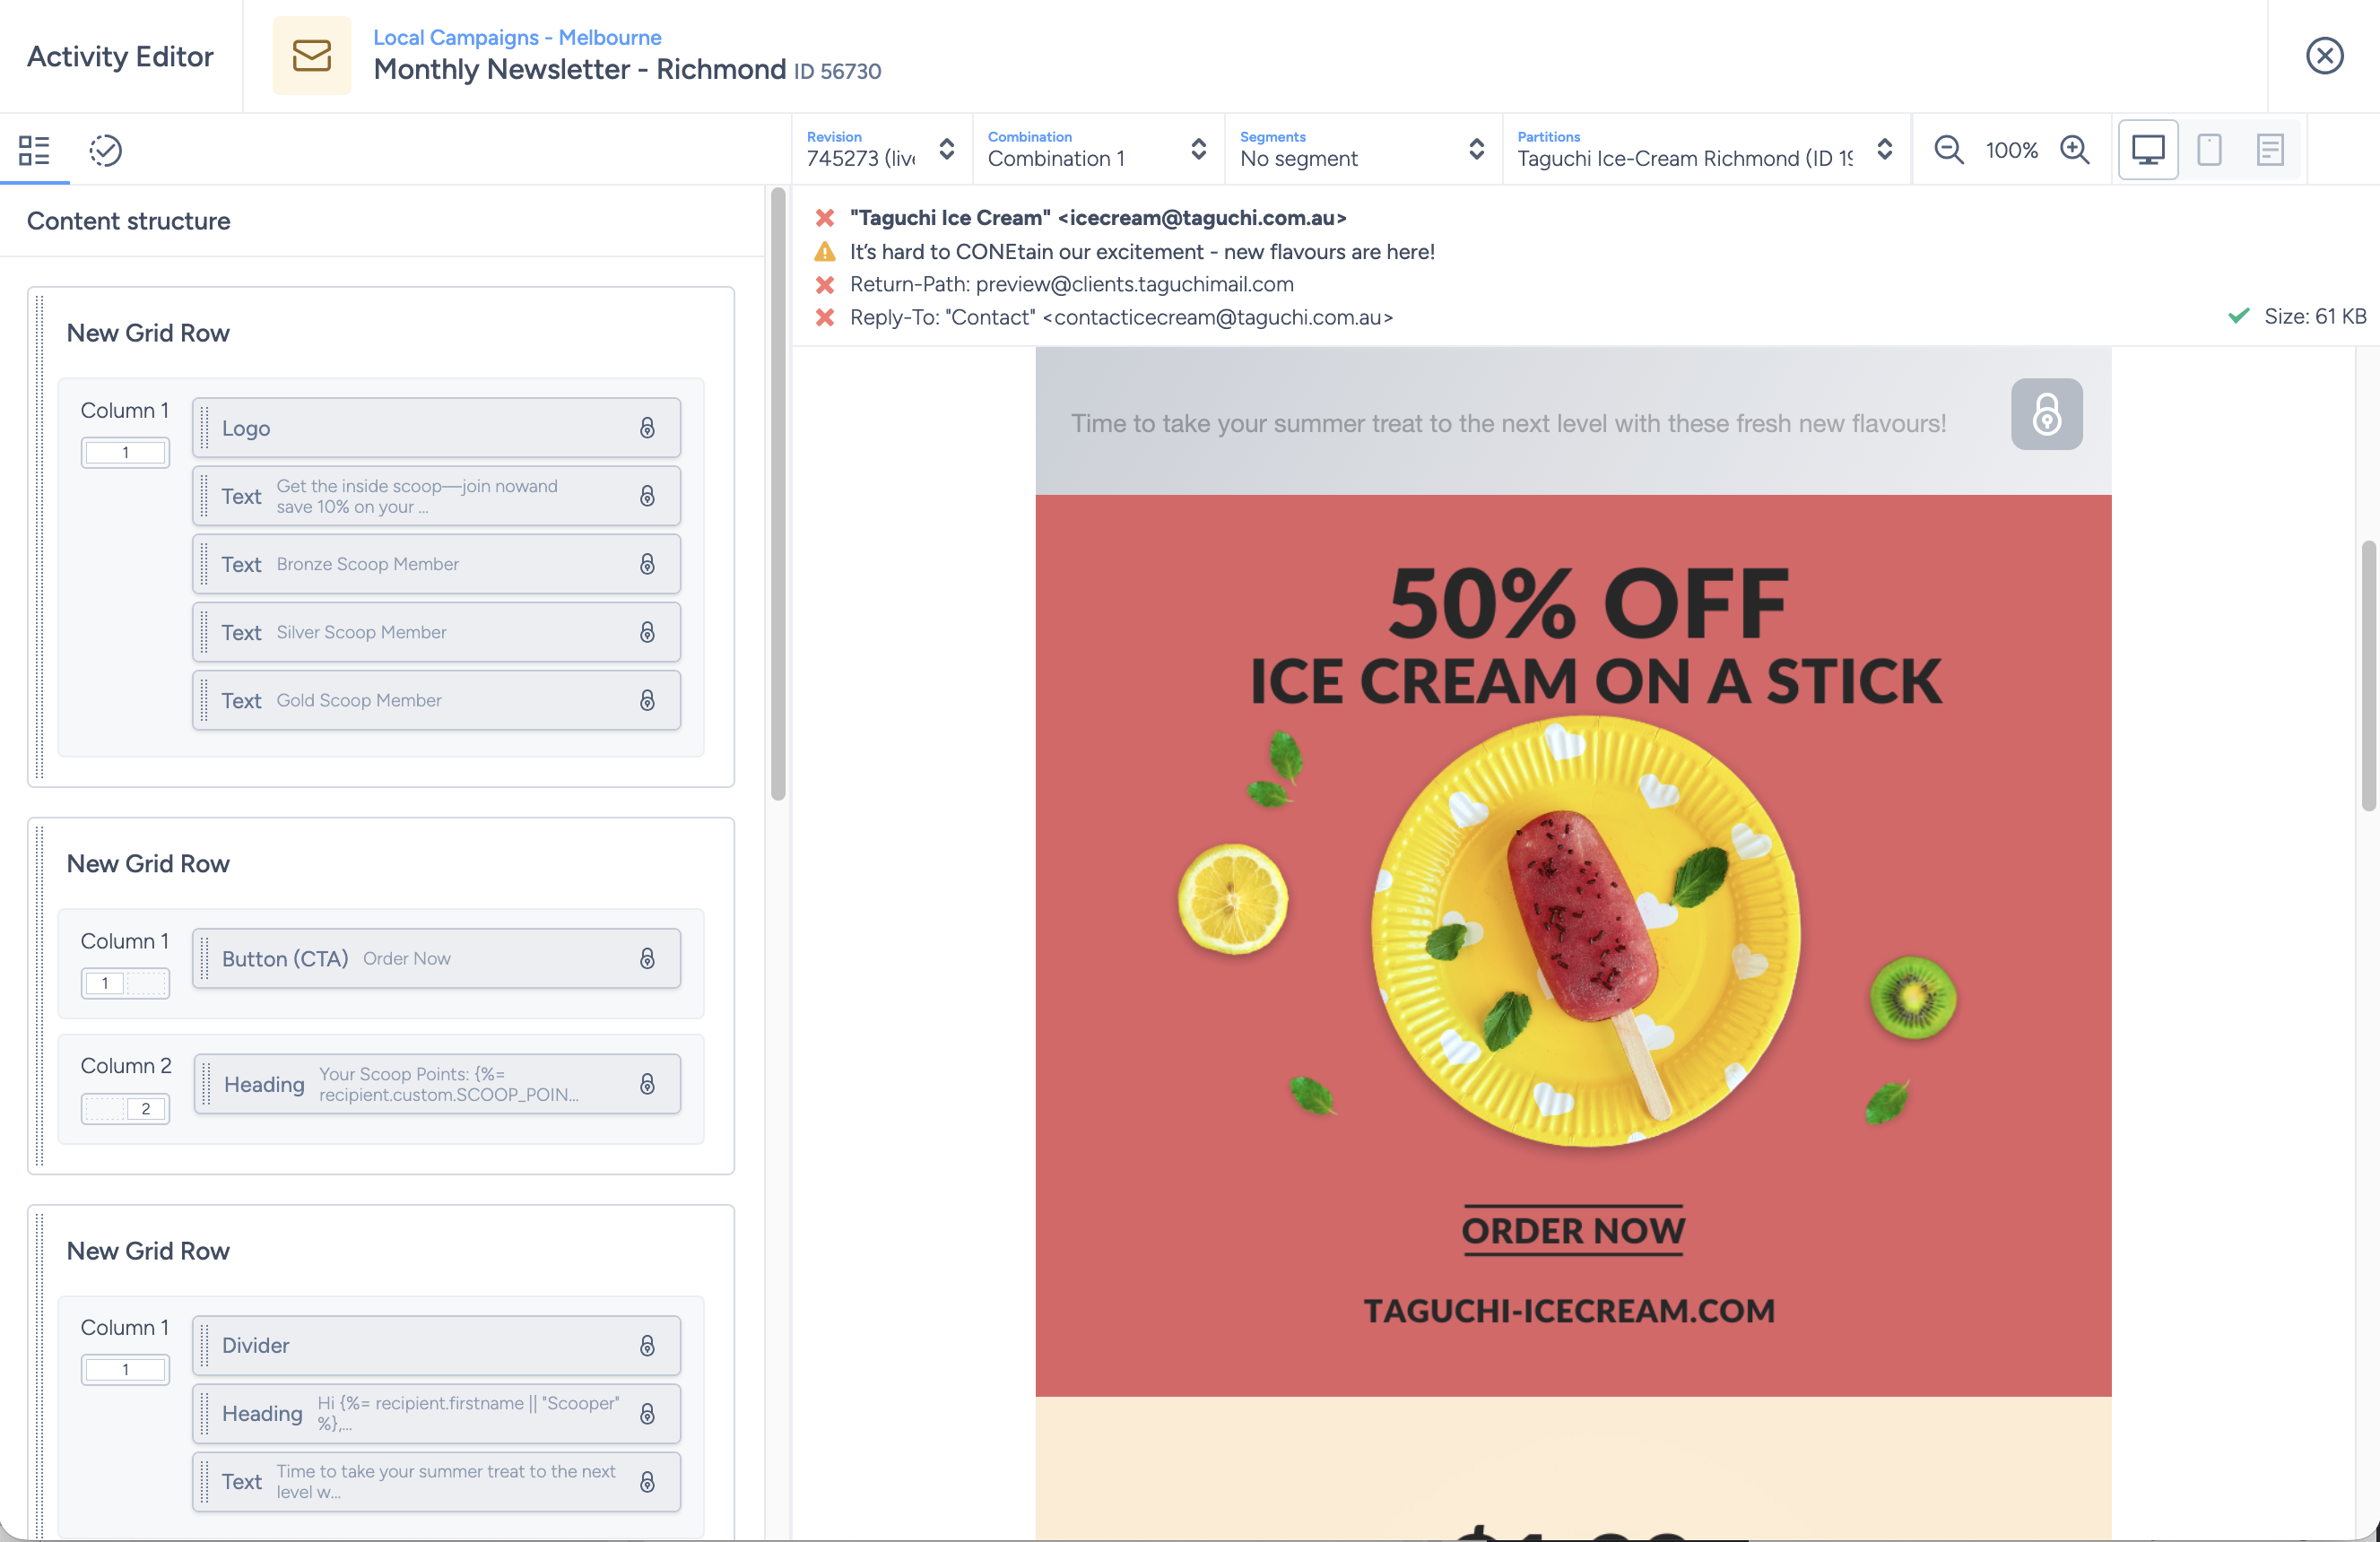Viewport: 2380px width, 1542px height.
Task: Switch to mobile preview mode
Action: (x=2209, y=150)
